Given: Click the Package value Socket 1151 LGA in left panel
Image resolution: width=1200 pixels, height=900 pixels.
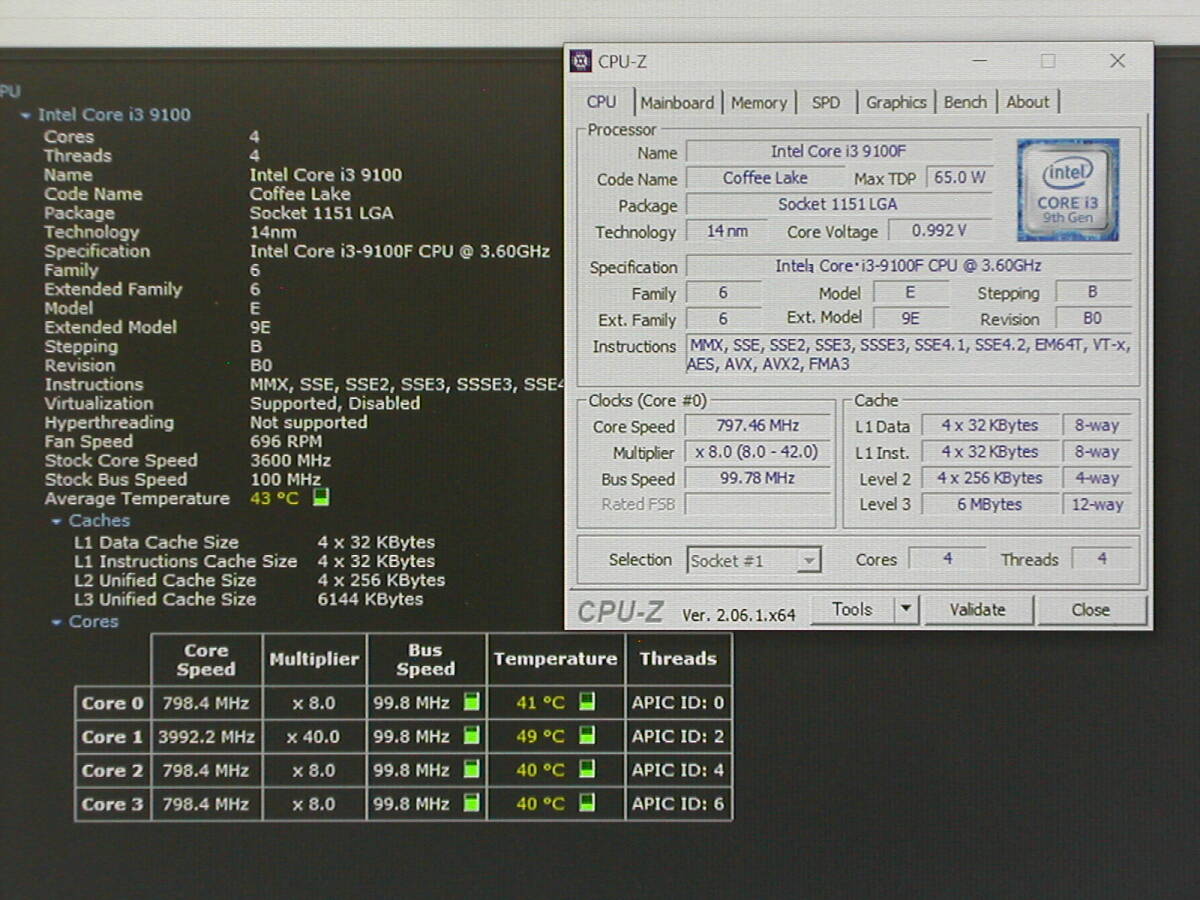Looking at the screenshot, I should point(321,213).
